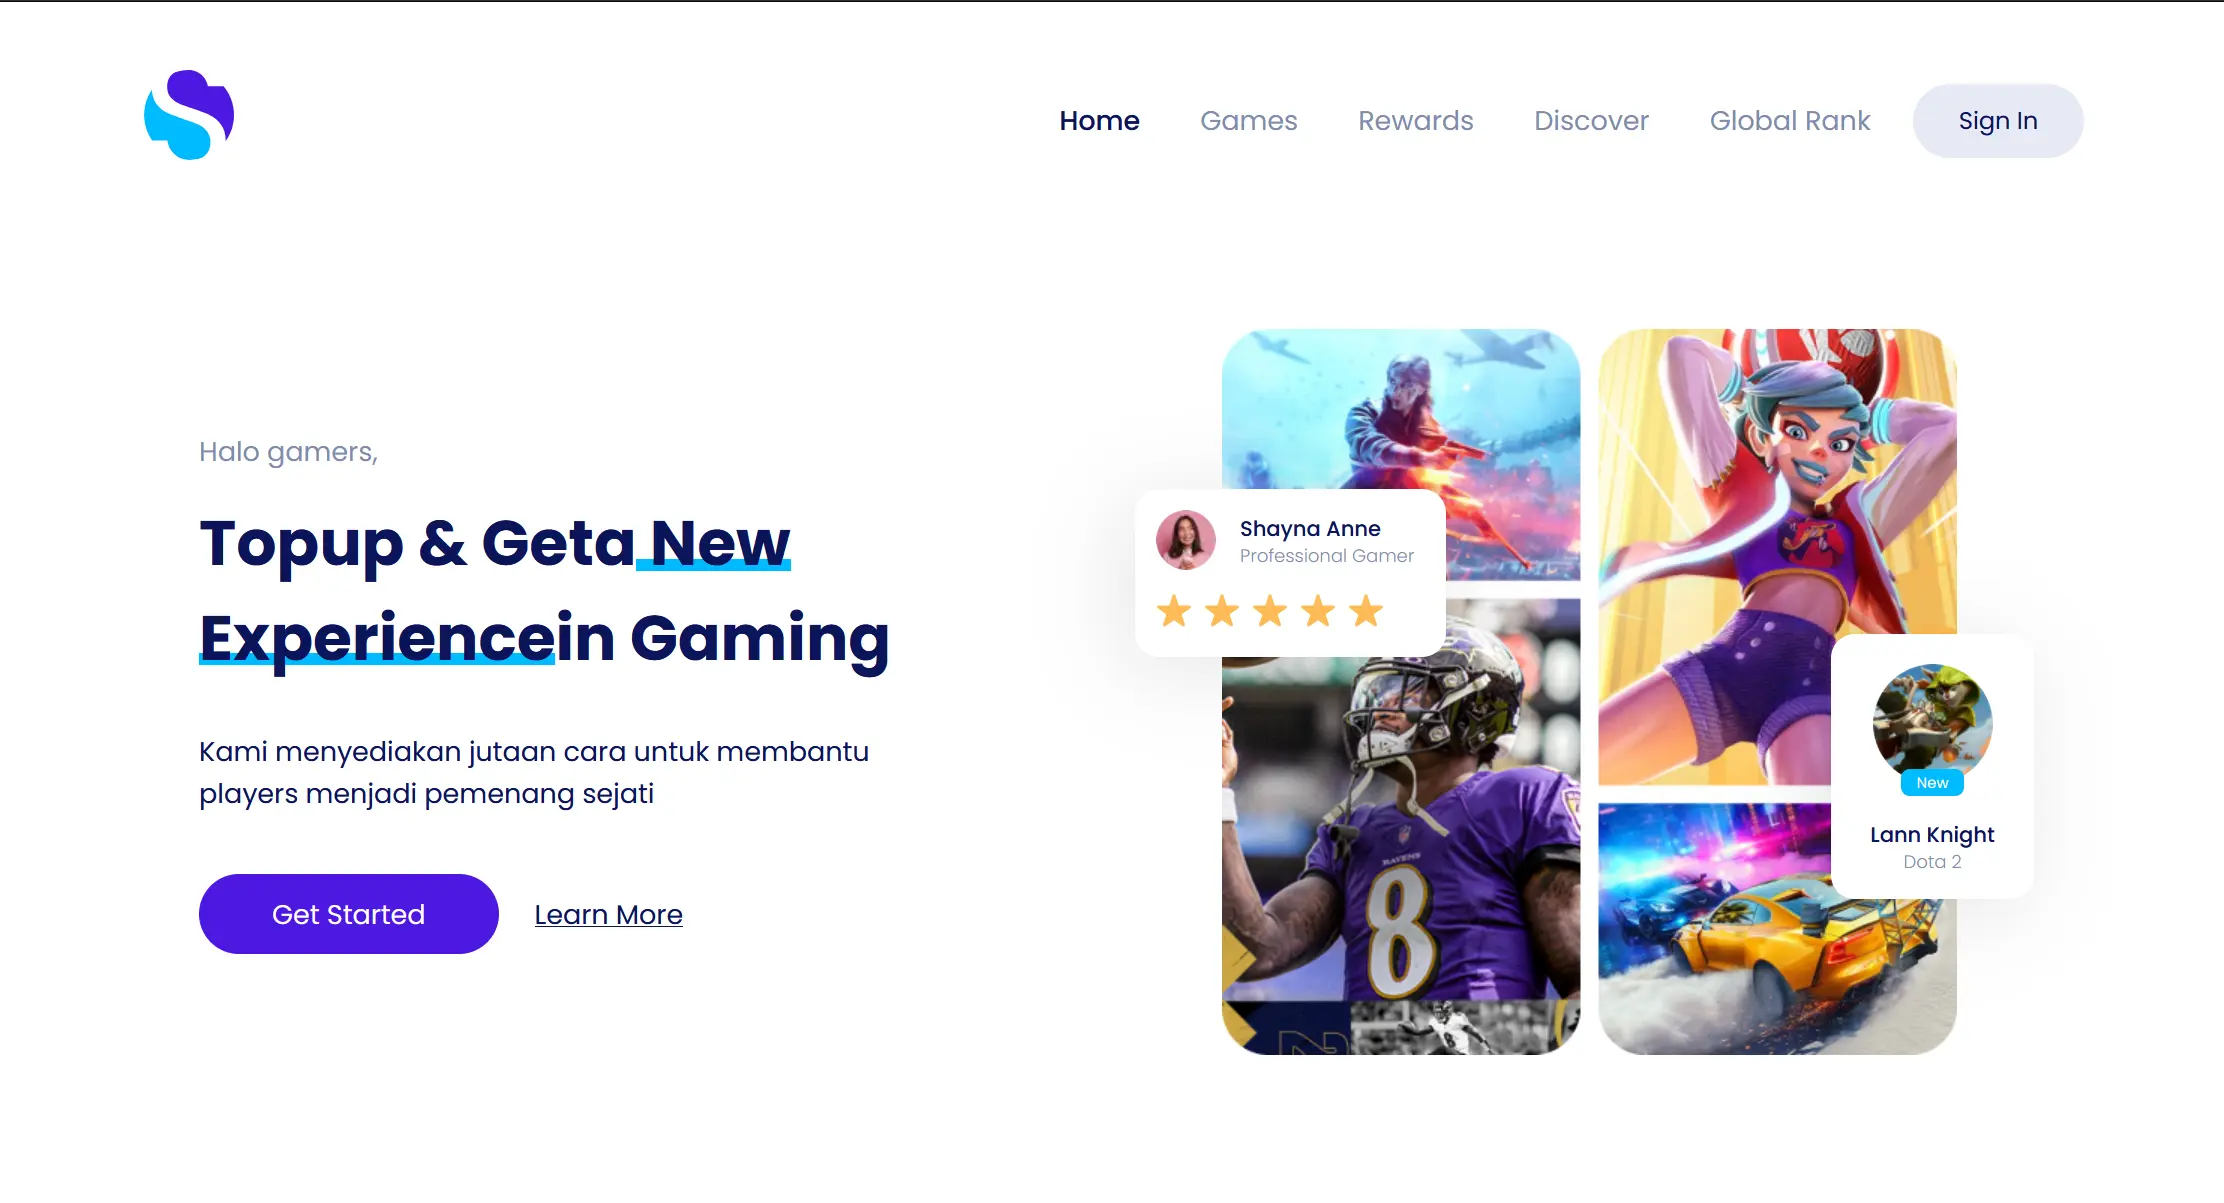Click the third rating star

tap(1270, 611)
